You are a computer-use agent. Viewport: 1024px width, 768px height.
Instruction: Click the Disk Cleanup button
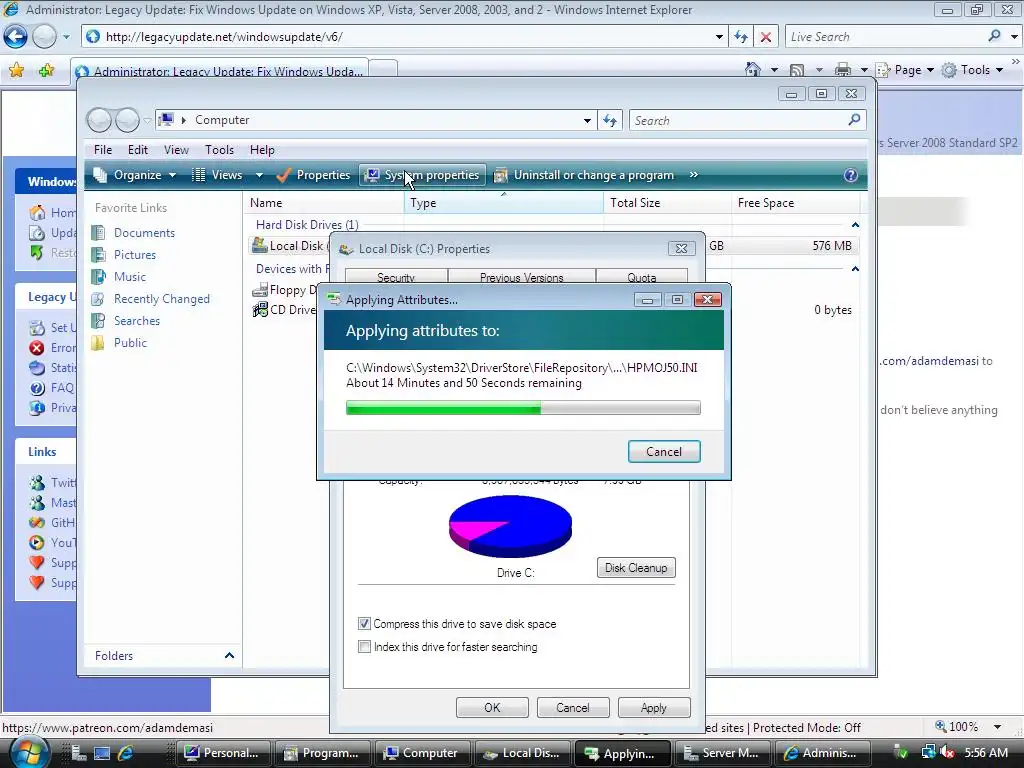click(x=636, y=568)
